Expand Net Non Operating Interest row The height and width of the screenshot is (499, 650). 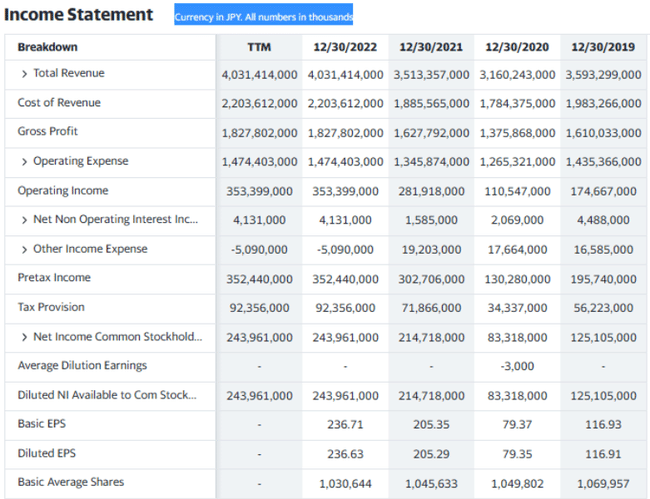(x=25, y=220)
